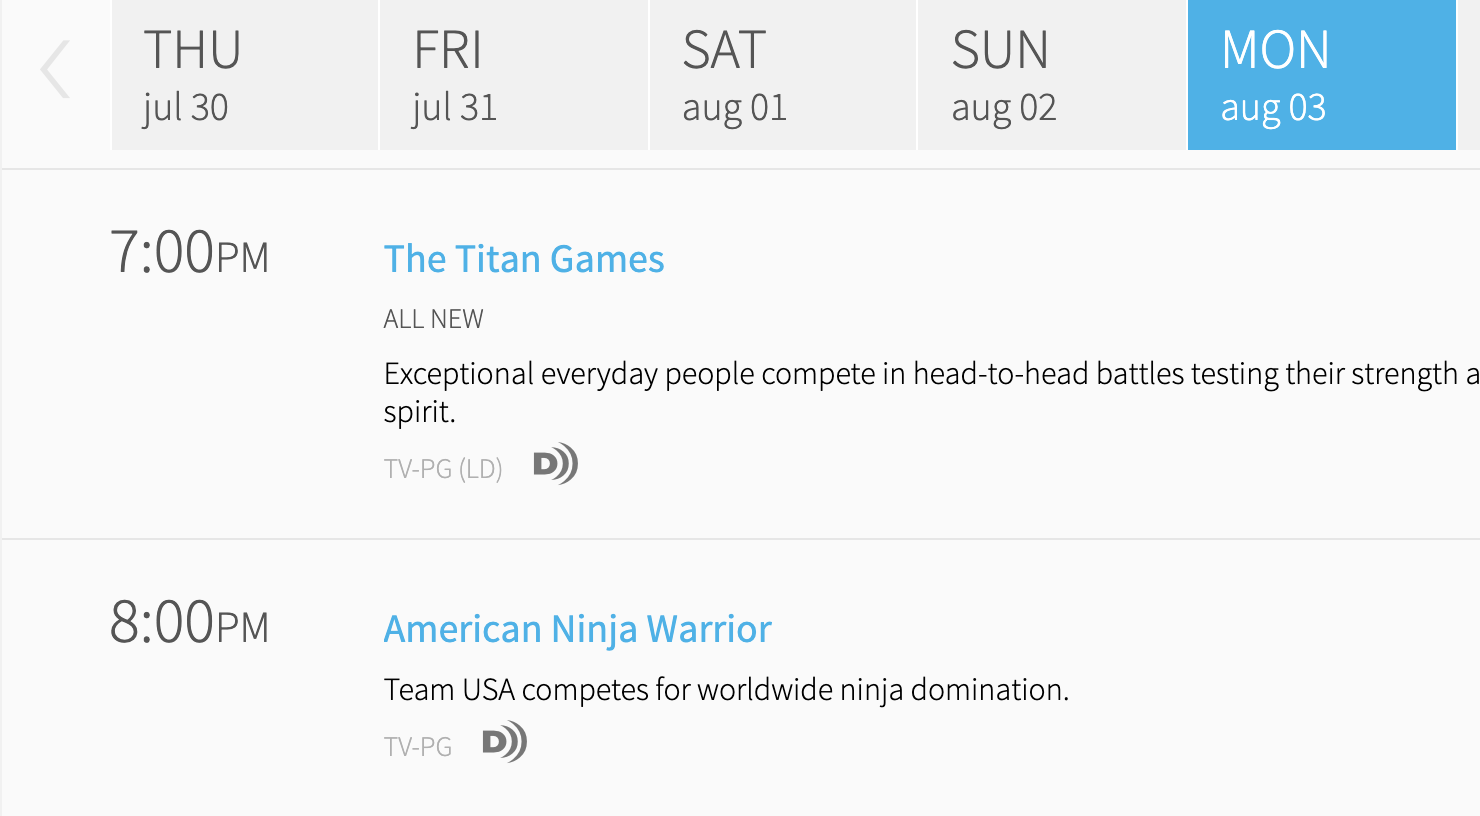Screen dimensions: 1480x816
Task: Click the TV-PG (LD) rating text
Action: (x=443, y=468)
